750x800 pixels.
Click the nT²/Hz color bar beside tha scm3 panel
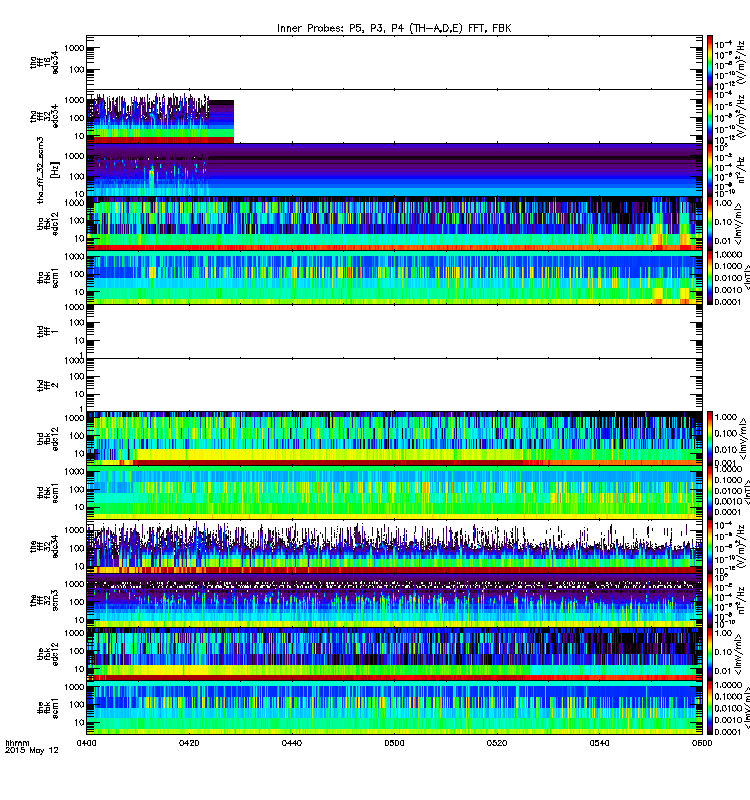click(x=710, y=170)
